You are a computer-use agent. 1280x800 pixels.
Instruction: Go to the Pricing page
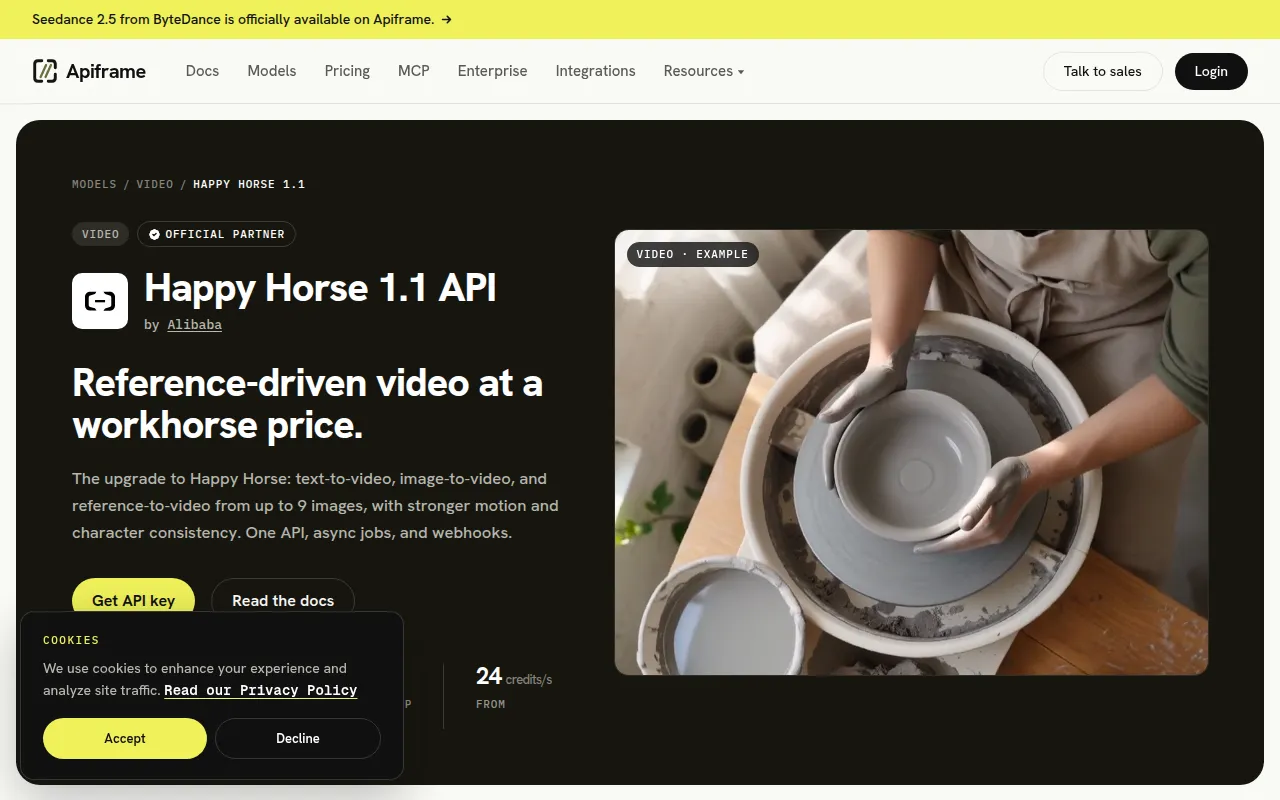click(x=347, y=71)
